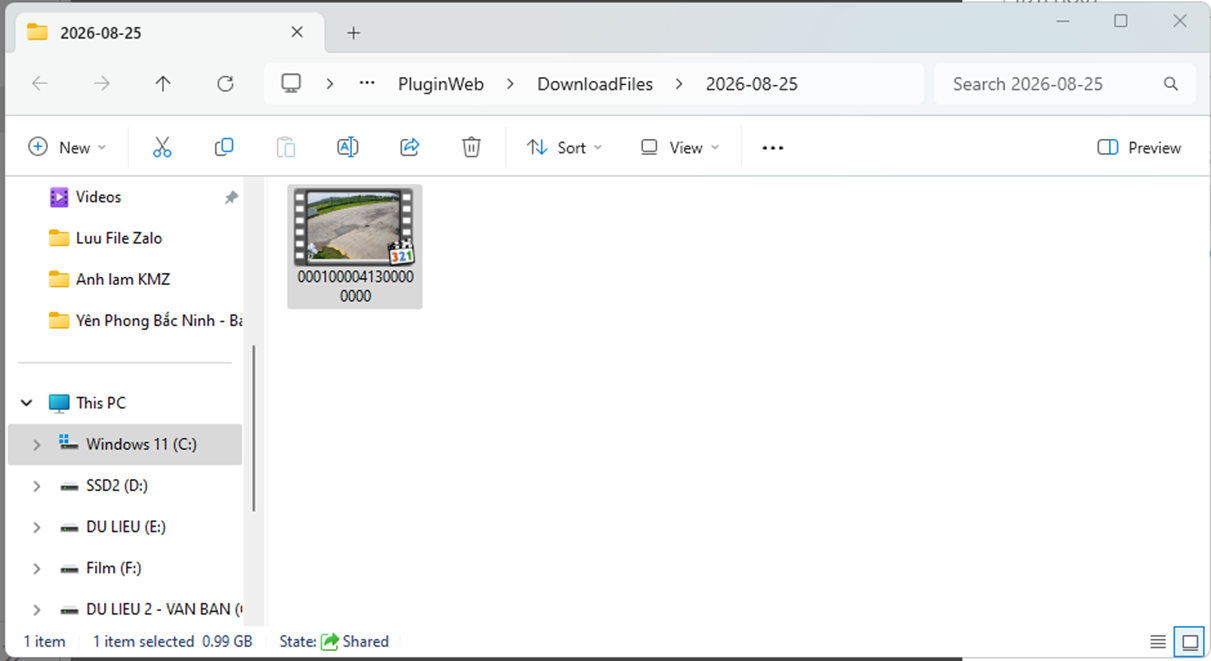
Task: Refresh the current folder
Action: (225, 84)
